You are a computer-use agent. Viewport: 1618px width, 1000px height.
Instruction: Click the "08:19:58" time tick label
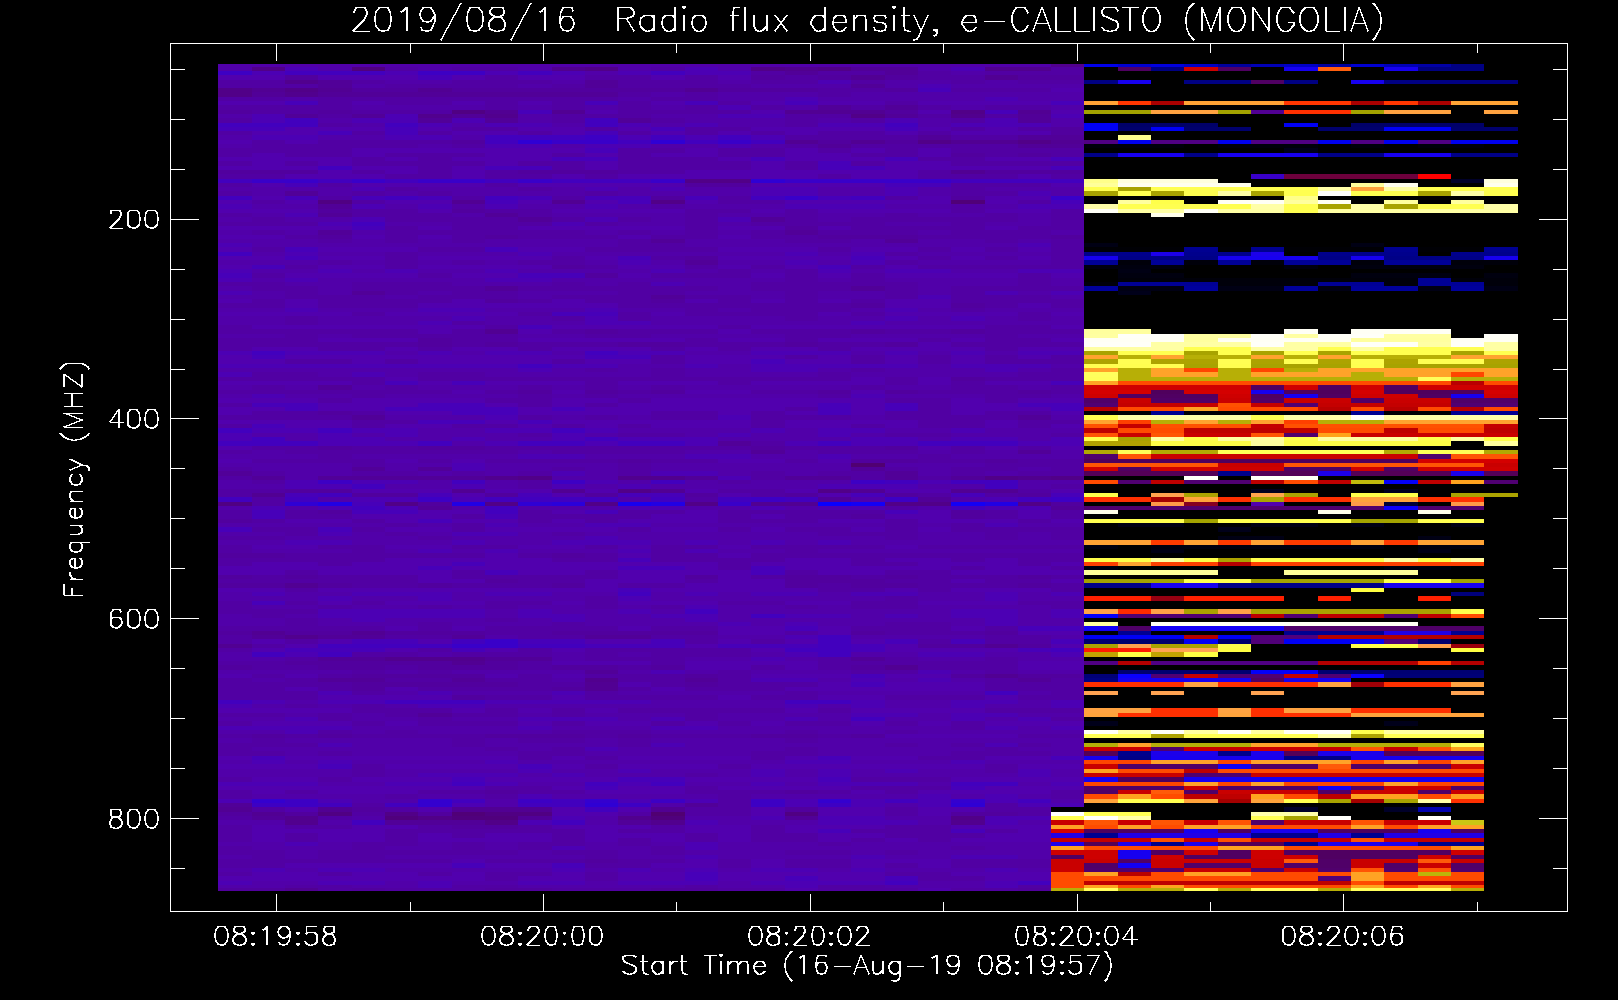coord(275,937)
